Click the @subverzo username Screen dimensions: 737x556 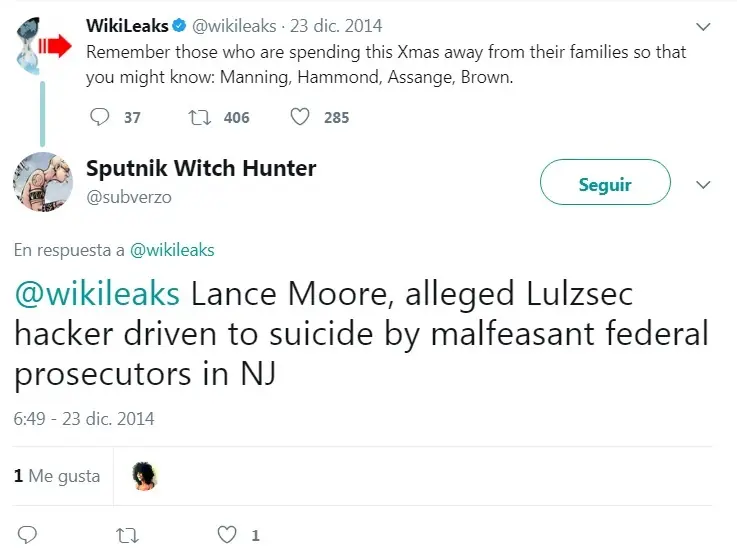[129, 197]
